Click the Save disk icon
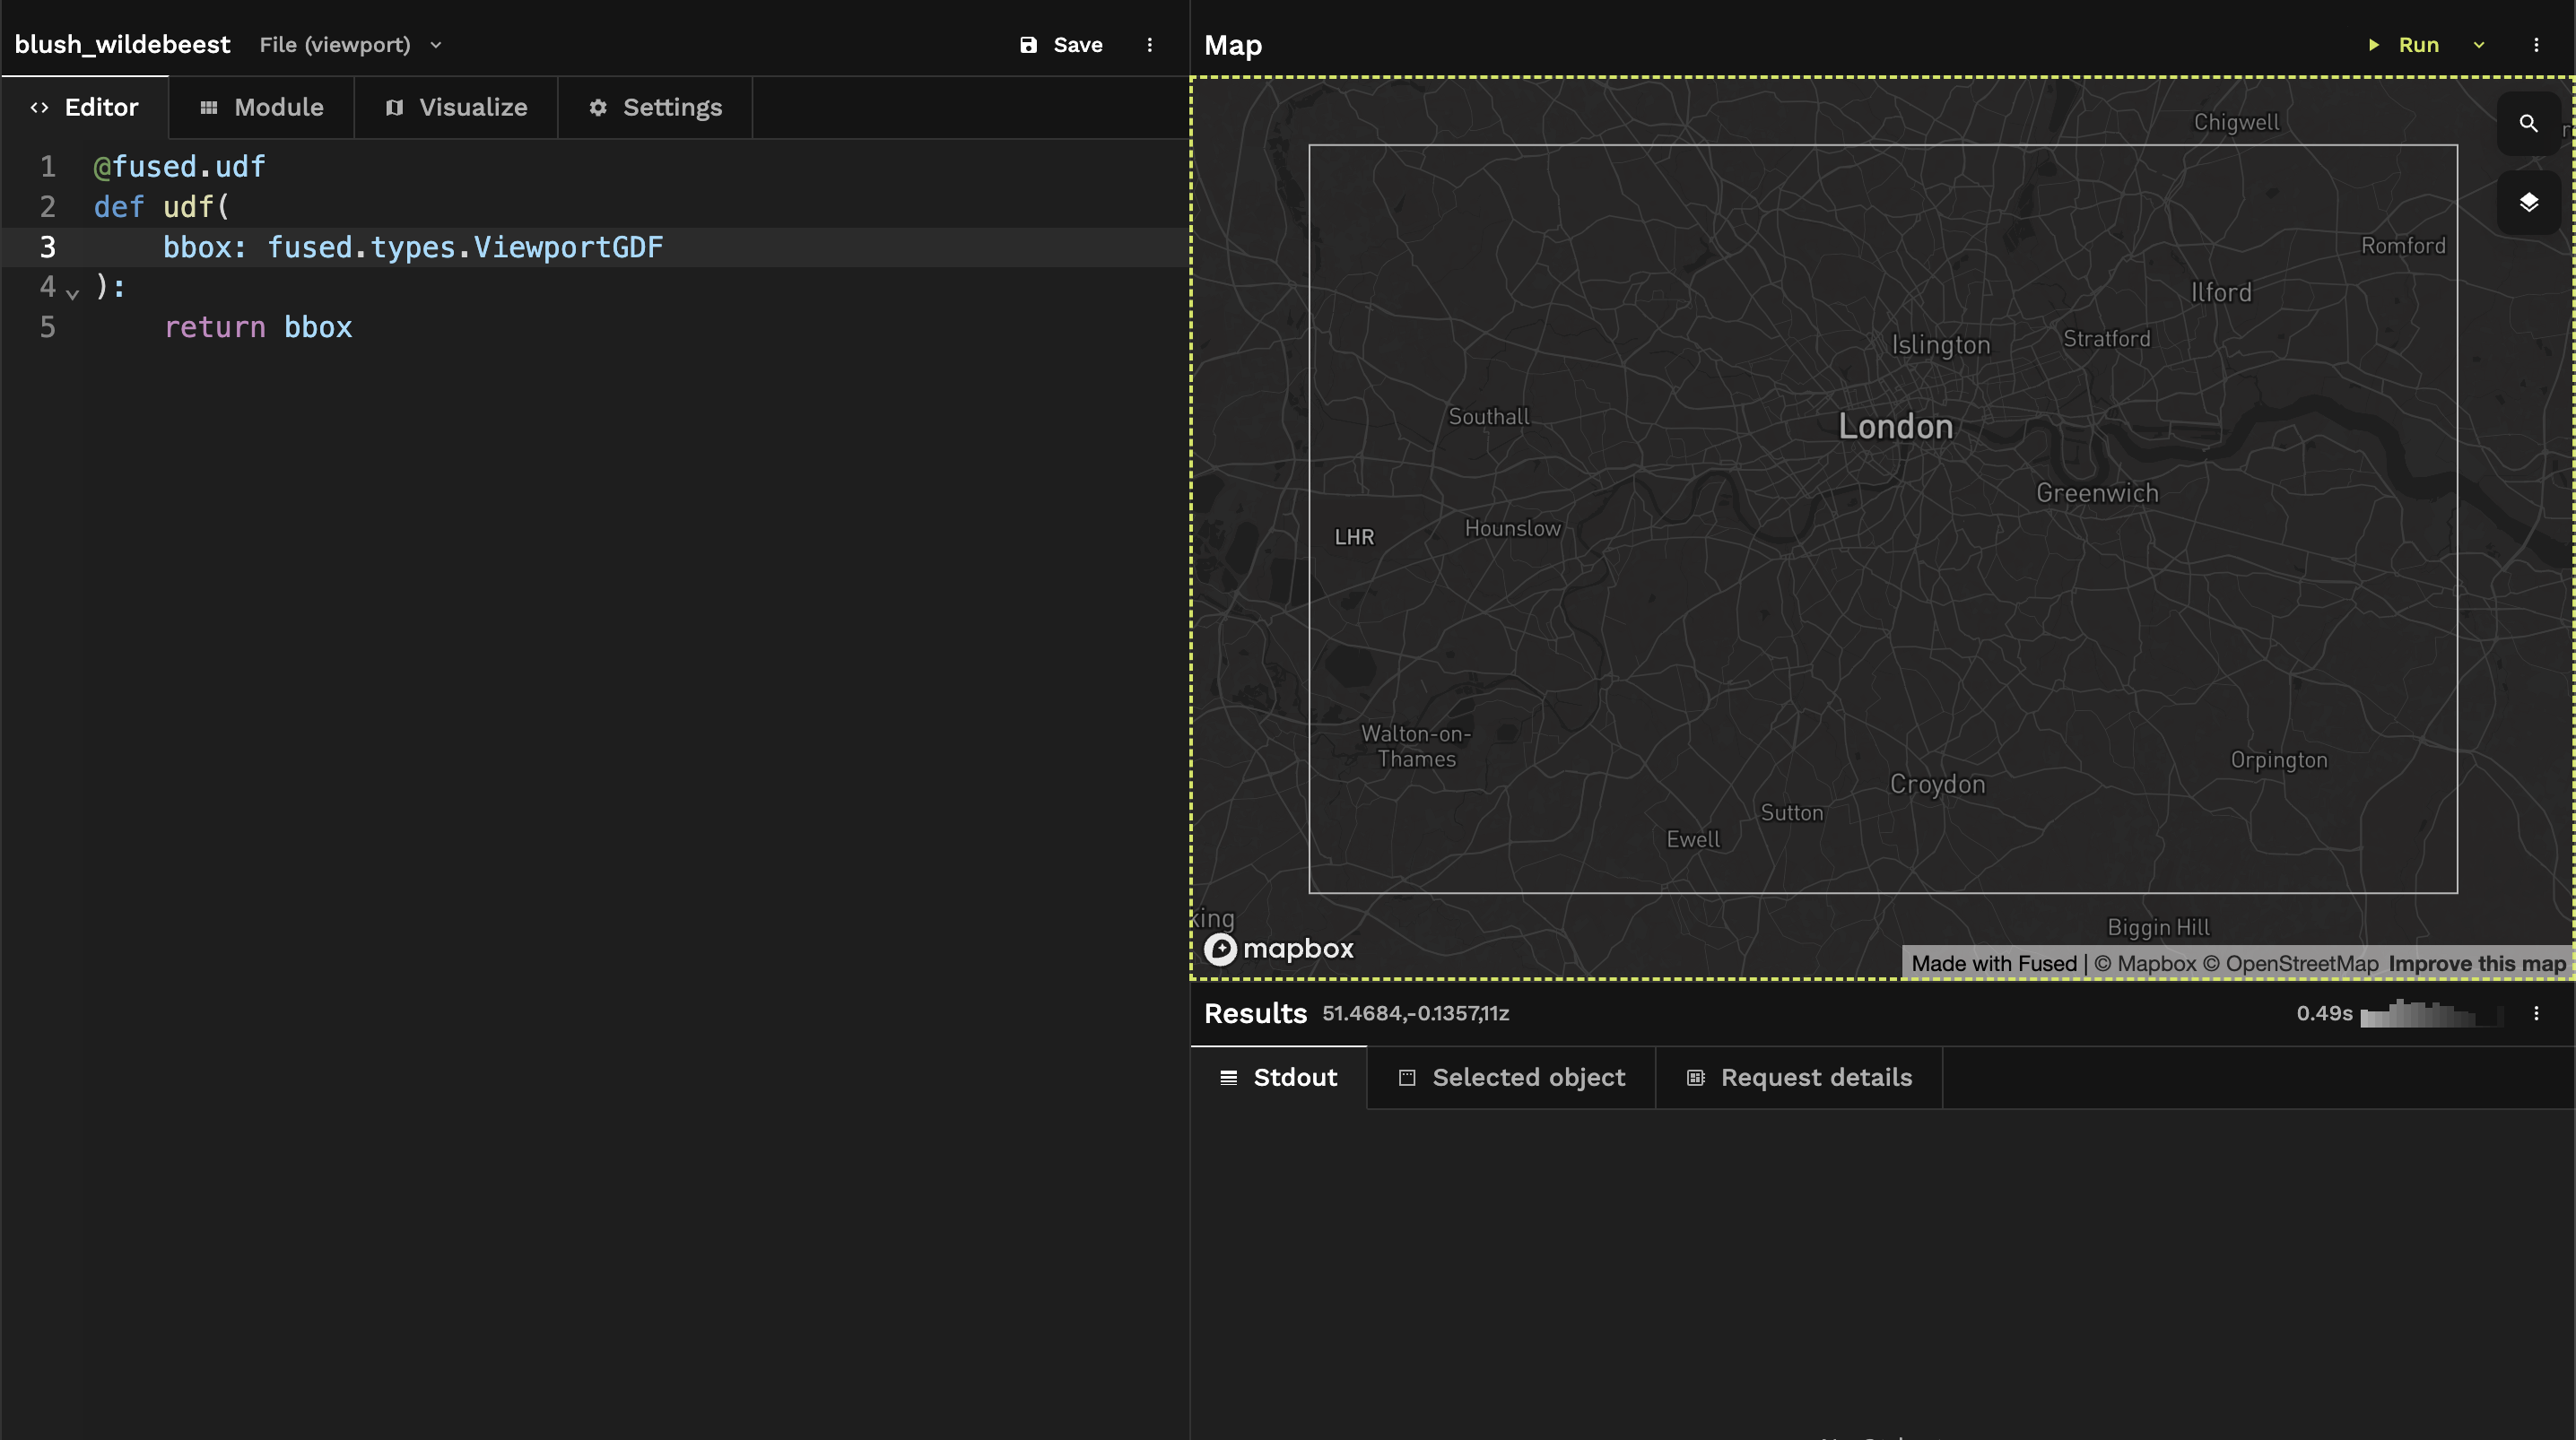 [x=1028, y=45]
